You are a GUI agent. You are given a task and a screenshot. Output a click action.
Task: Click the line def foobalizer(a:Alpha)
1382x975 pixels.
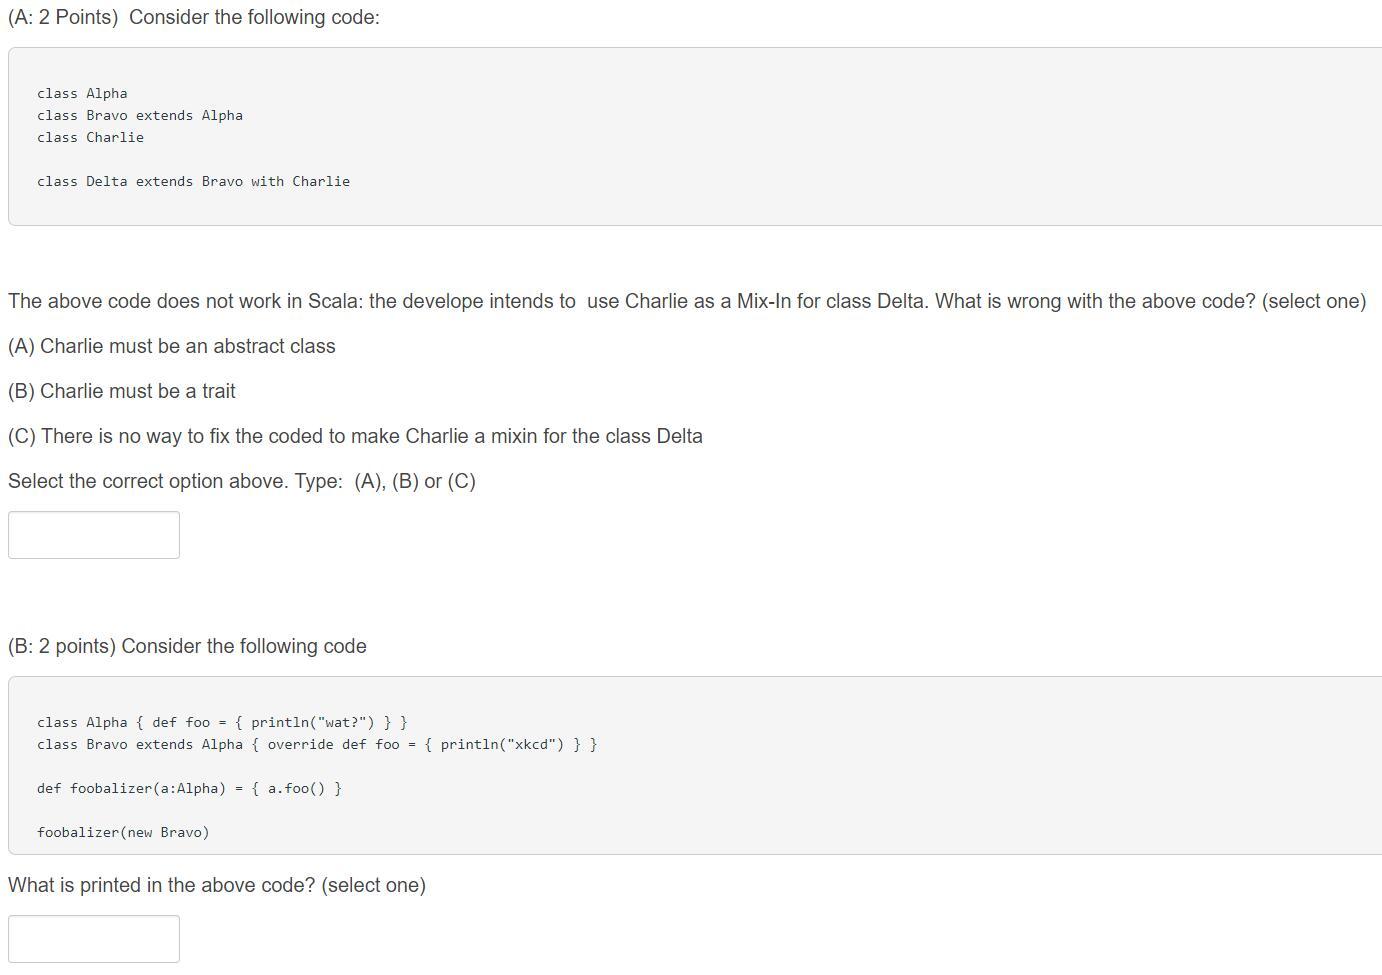click(x=189, y=788)
